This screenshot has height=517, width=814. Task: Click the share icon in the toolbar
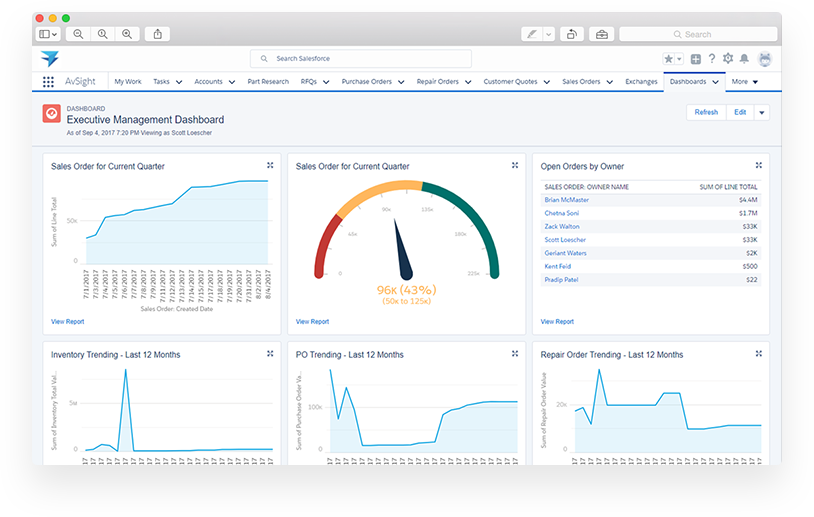coord(158,34)
